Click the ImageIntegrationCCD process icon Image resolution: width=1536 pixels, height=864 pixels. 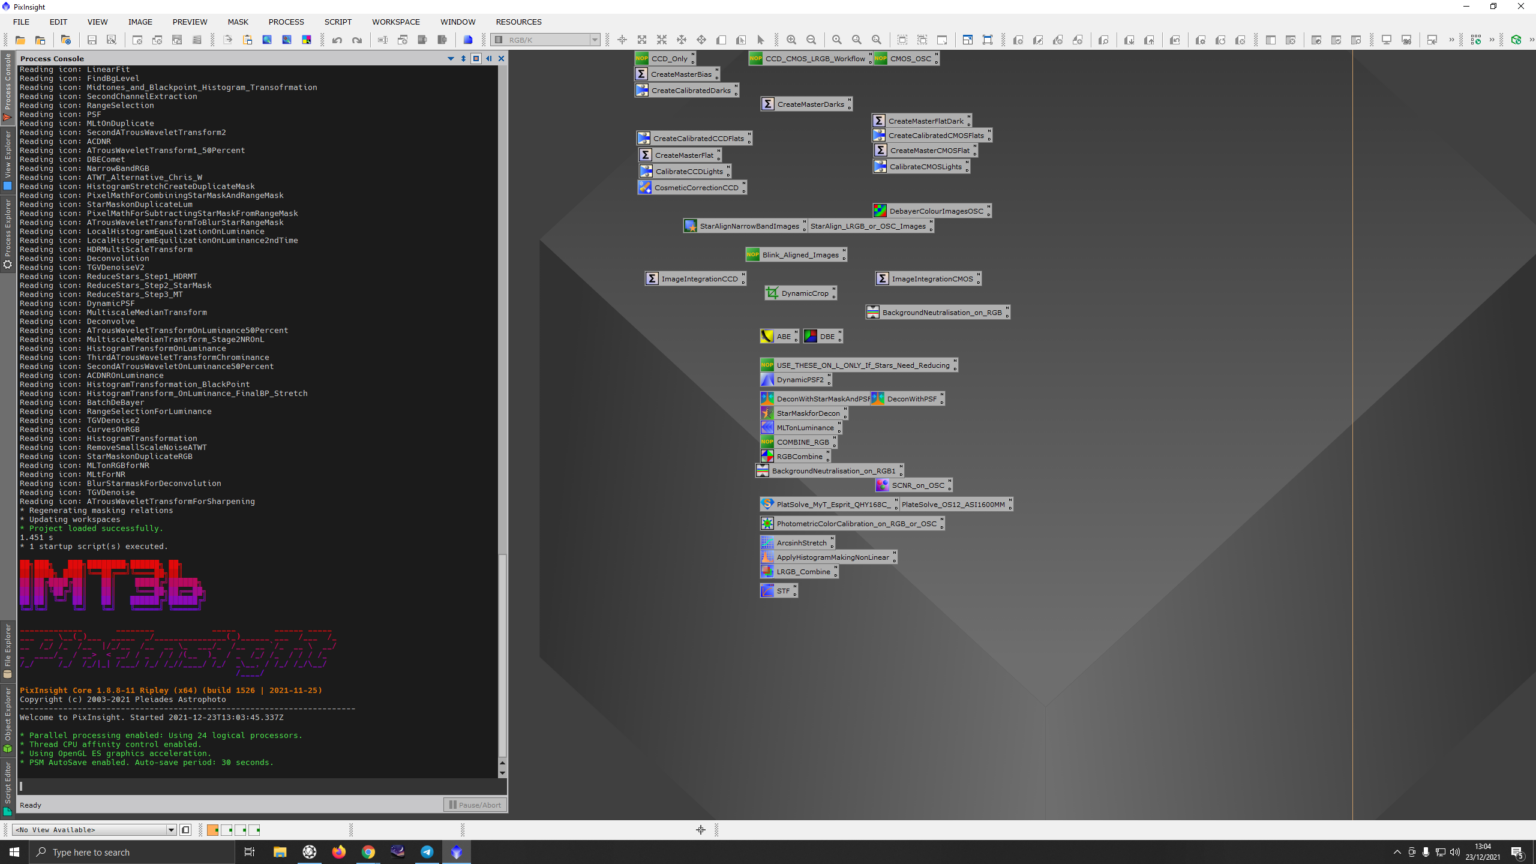696,279
